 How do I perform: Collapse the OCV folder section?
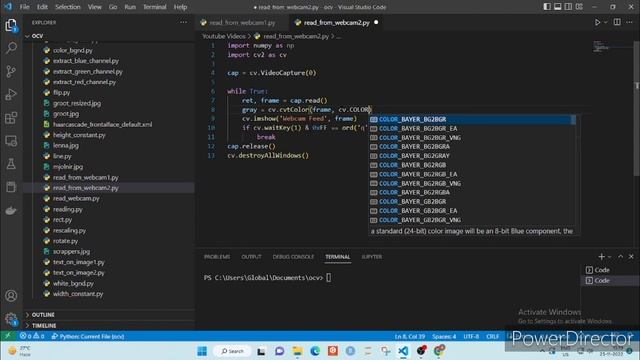click(x=37, y=36)
